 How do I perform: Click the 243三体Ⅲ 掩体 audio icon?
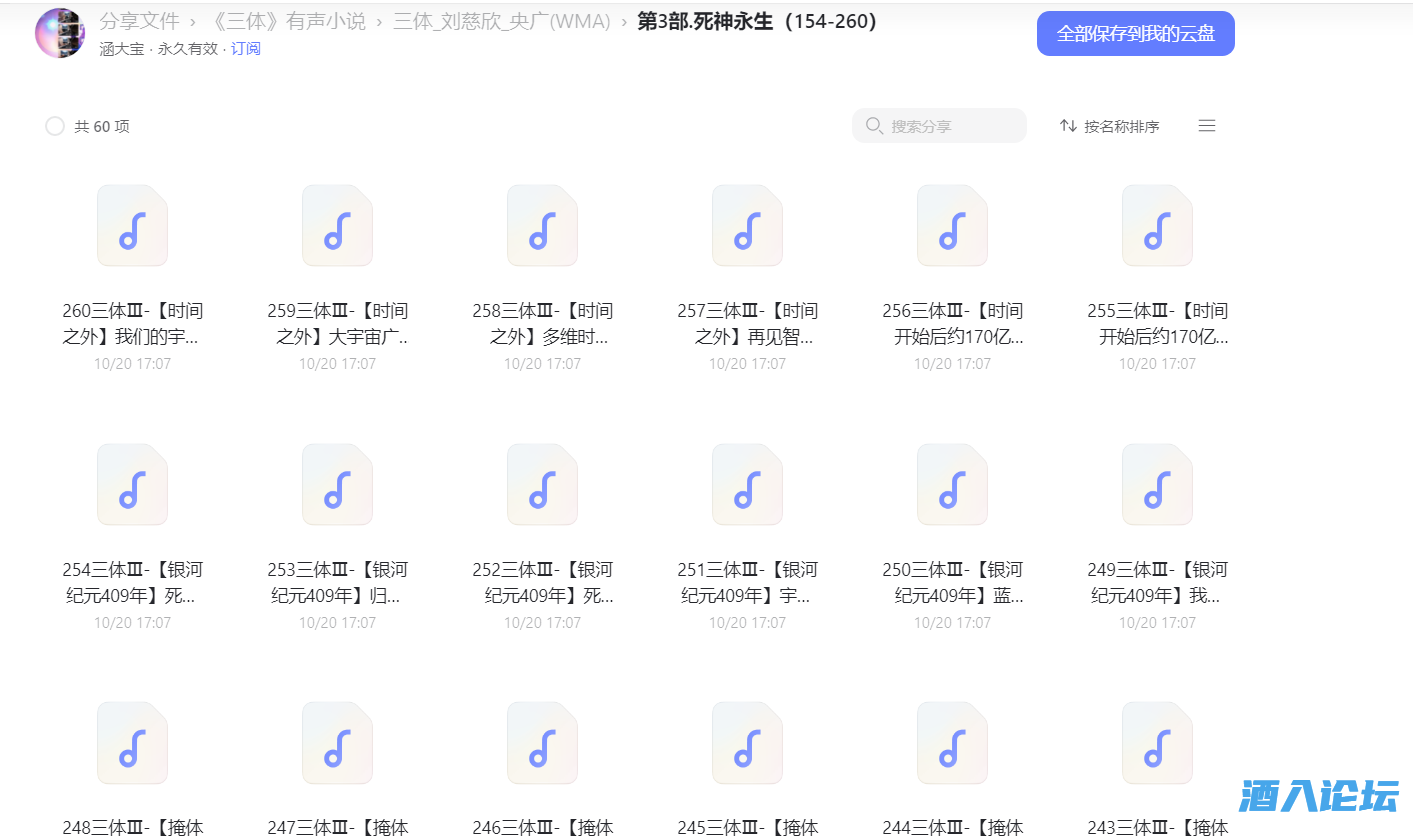point(1156,742)
